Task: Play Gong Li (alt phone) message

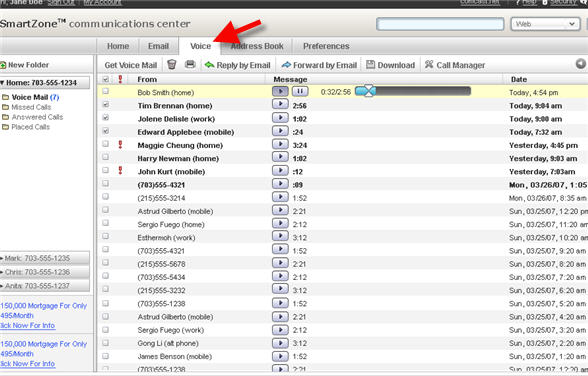Action: tap(280, 342)
